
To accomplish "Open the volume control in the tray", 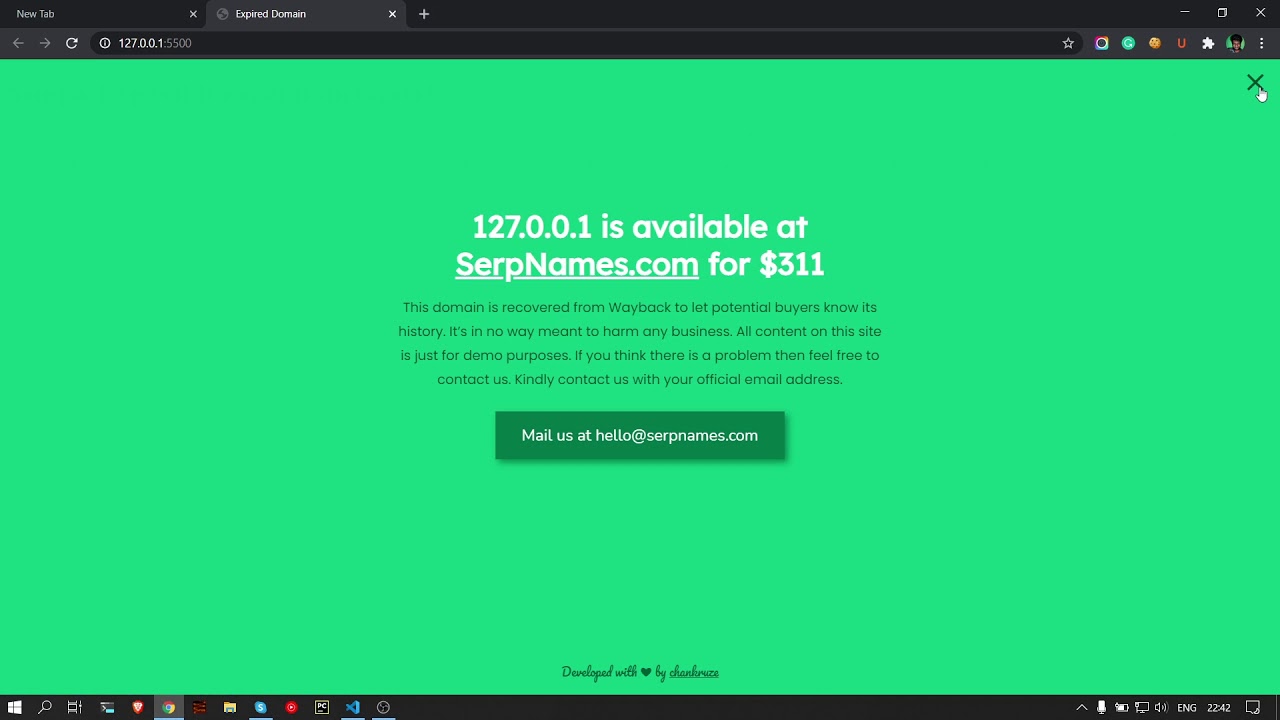I will click(x=1161, y=707).
